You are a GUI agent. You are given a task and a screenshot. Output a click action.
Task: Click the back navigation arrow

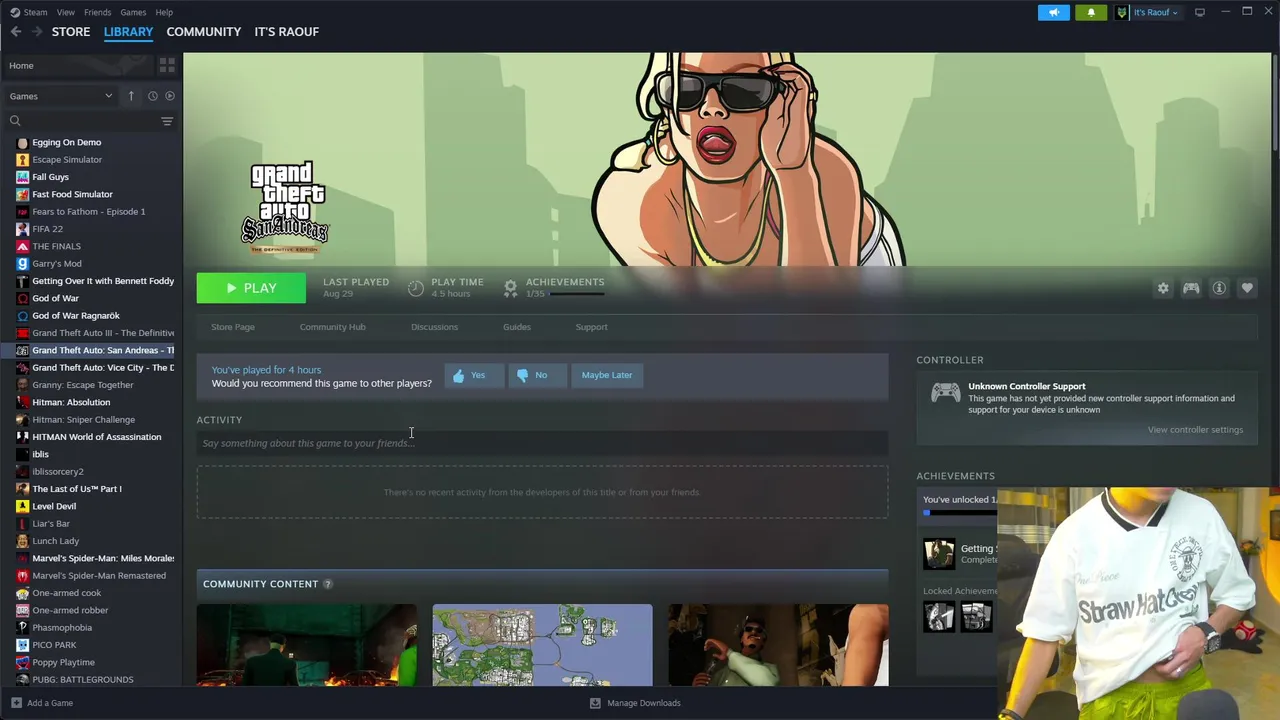(16, 32)
